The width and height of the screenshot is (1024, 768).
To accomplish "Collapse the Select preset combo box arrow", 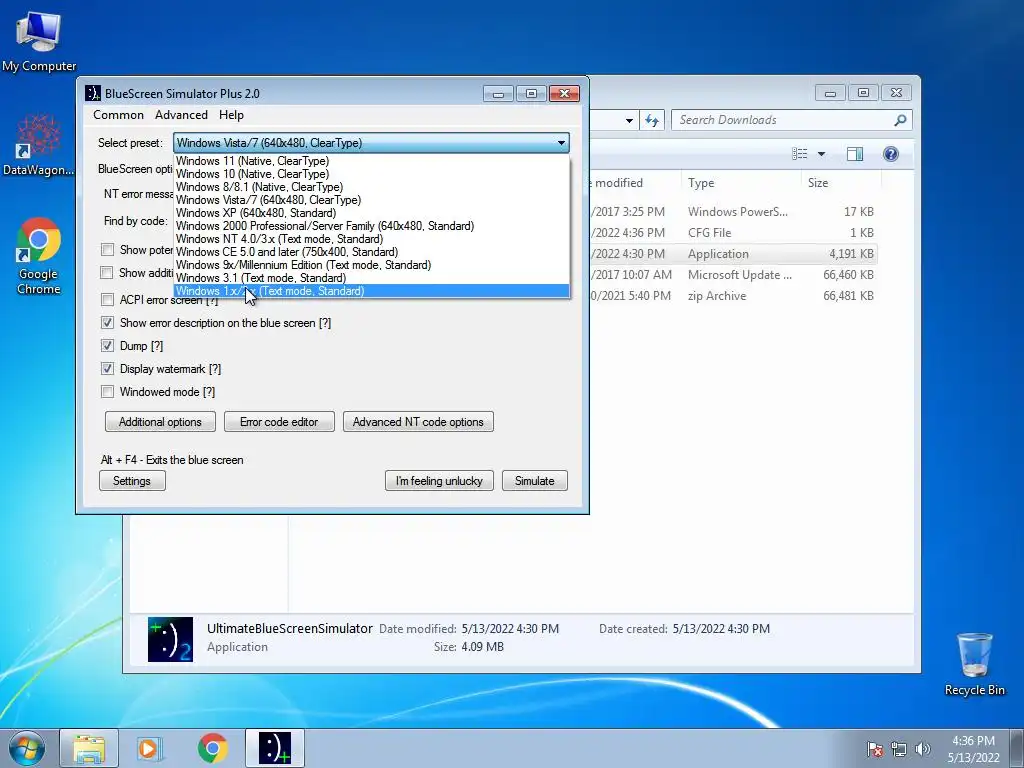I will [x=561, y=143].
